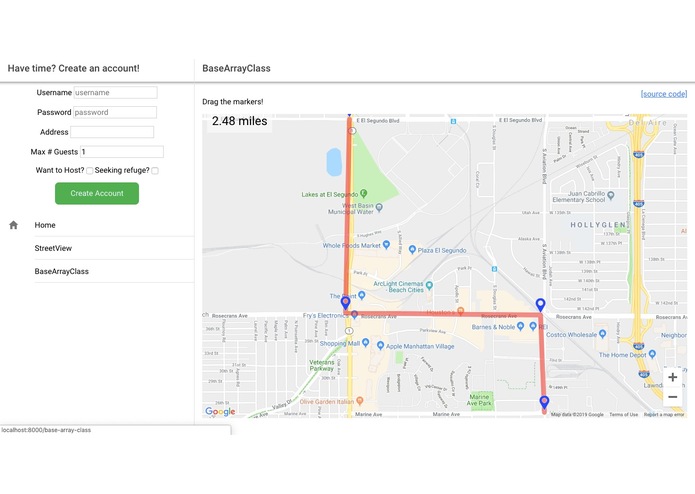Open Plaza El Segundo place pin
The width and height of the screenshot is (695, 494).
[412, 250]
